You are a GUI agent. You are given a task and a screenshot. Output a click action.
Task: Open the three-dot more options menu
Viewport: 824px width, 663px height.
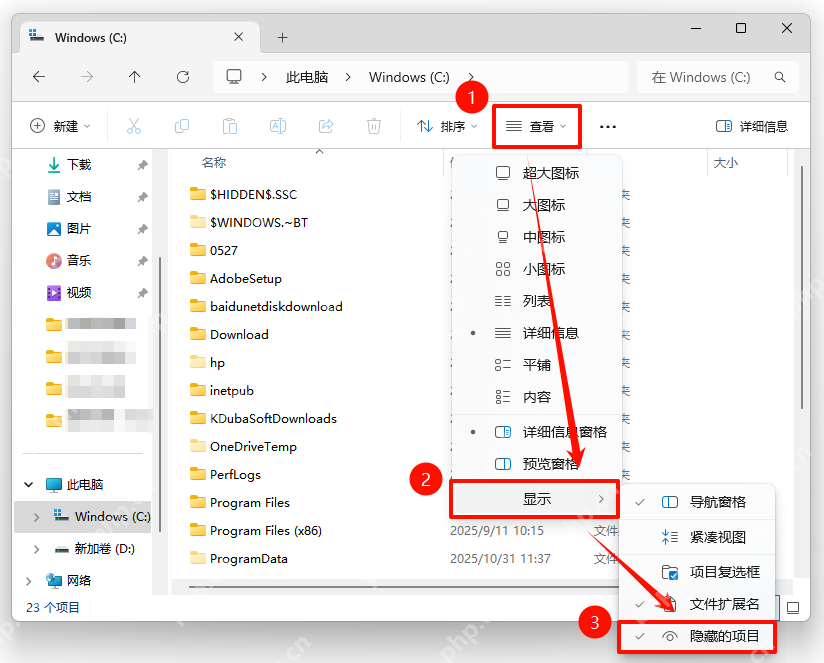point(607,127)
